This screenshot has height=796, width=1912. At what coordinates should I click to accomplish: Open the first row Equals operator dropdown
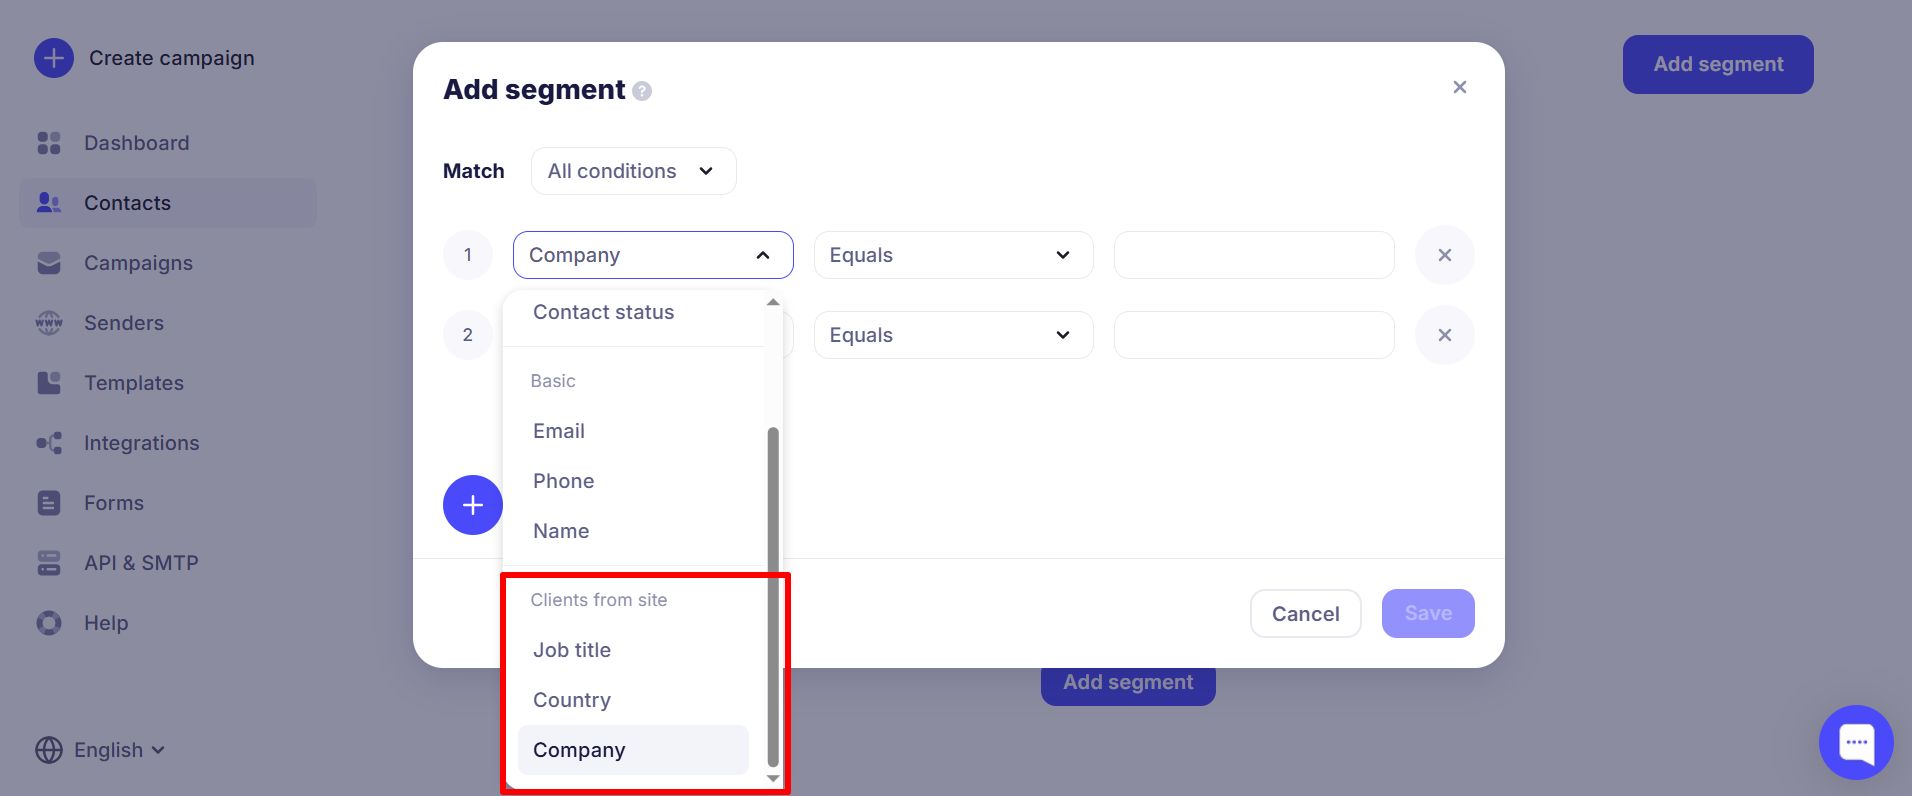[x=952, y=255]
